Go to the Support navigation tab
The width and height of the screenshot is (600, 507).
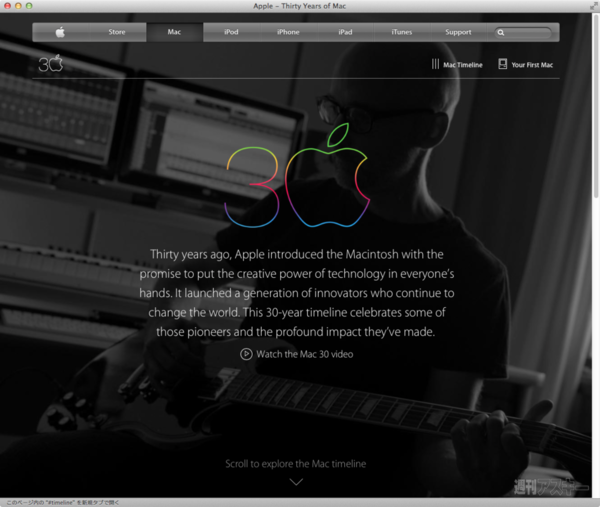pyautogui.click(x=458, y=32)
